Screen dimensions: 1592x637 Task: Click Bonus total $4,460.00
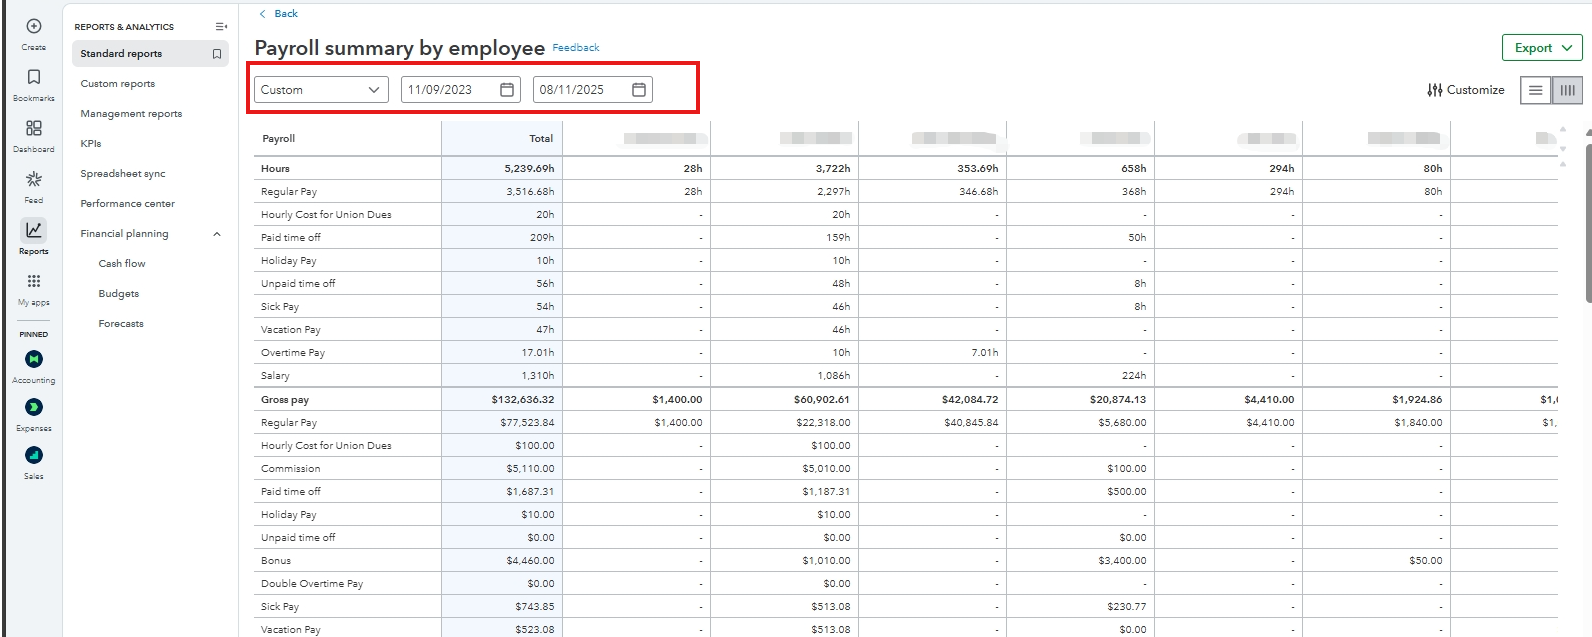tap(530, 561)
